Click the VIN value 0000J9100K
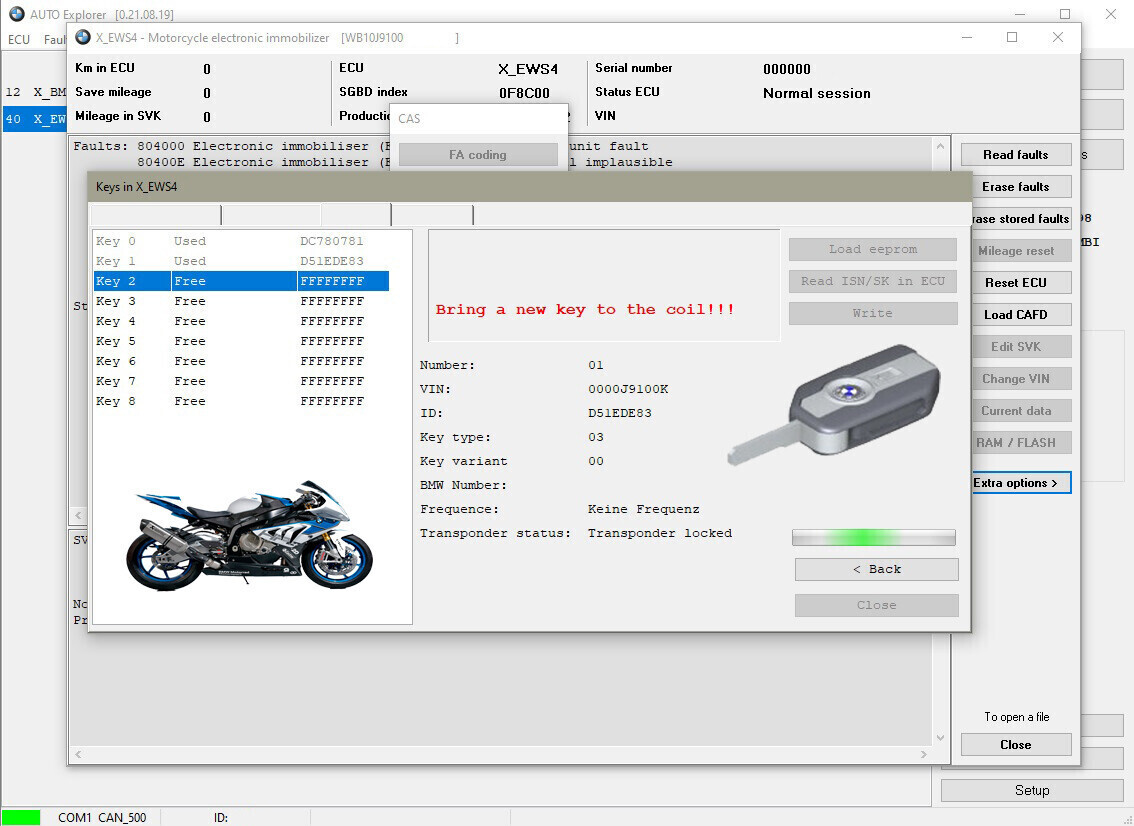 [x=628, y=389]
